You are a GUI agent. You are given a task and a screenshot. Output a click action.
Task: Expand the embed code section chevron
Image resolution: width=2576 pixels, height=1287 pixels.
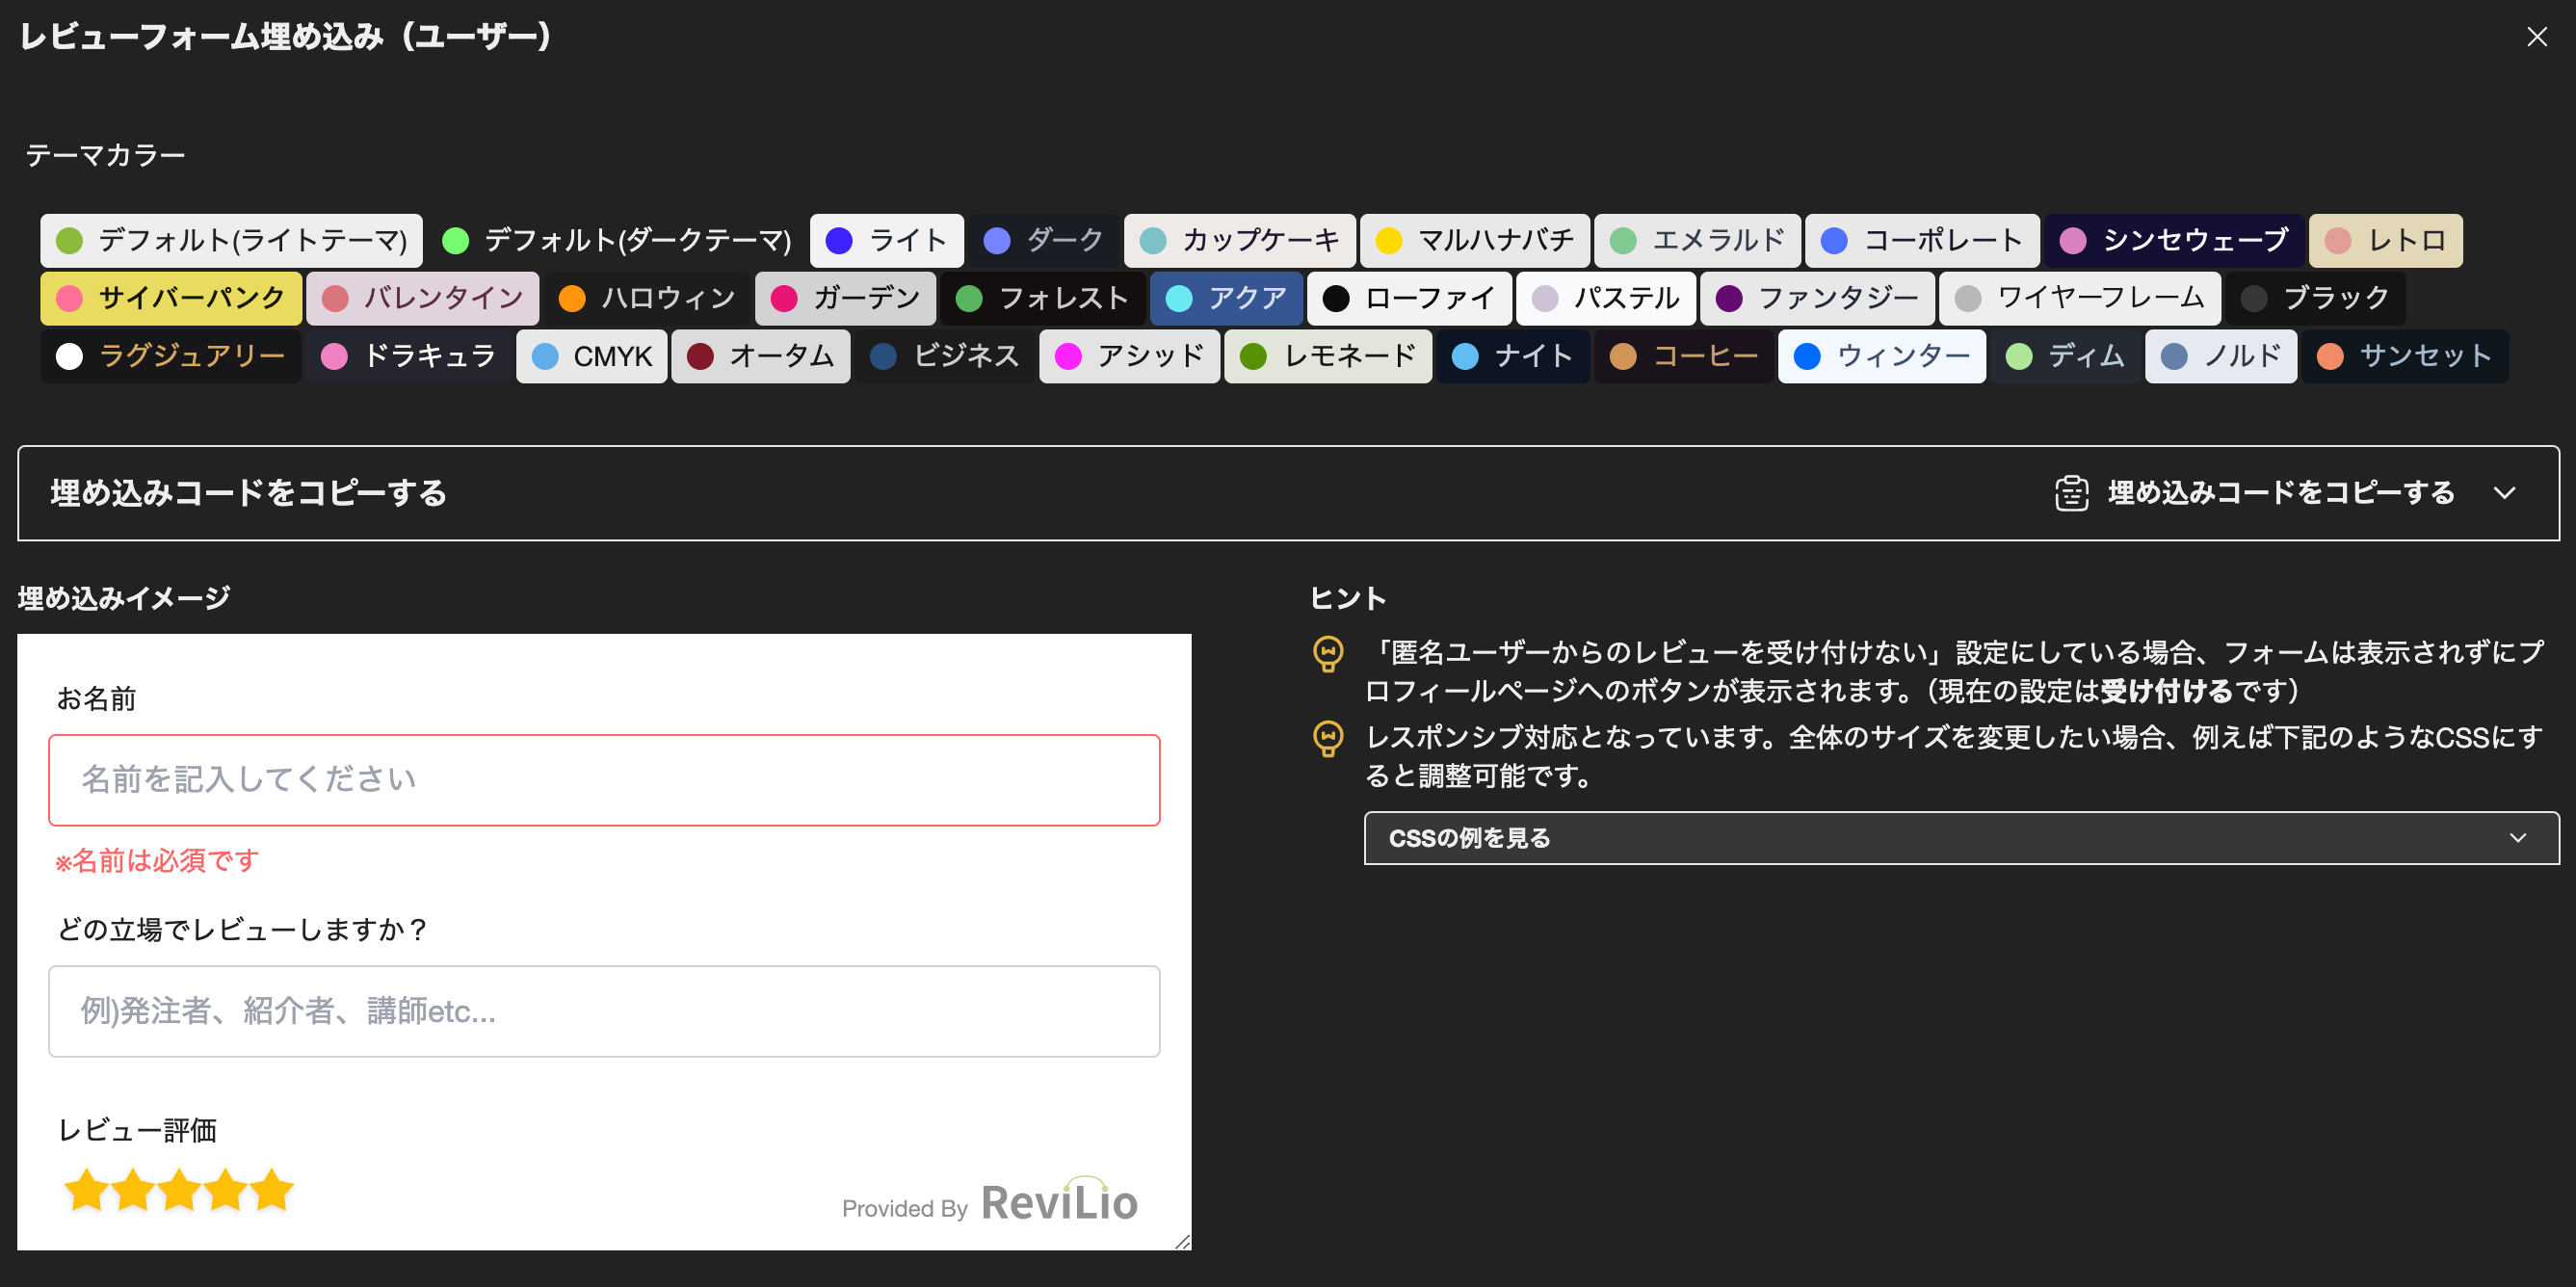click(x=2504, y=493)
